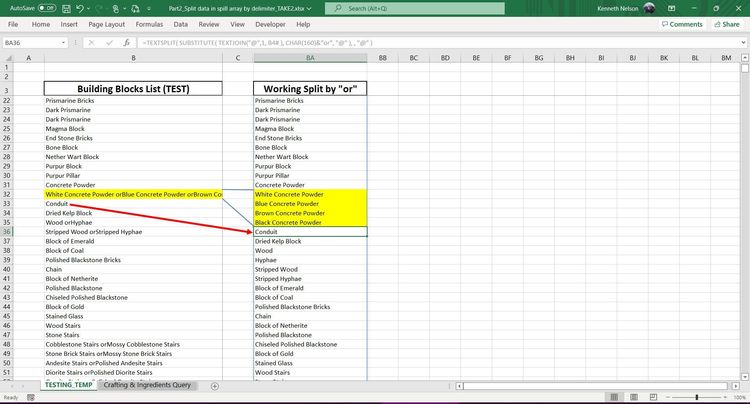750x404 pixels.
Task: Click the Search box
Action: [415, 9]
